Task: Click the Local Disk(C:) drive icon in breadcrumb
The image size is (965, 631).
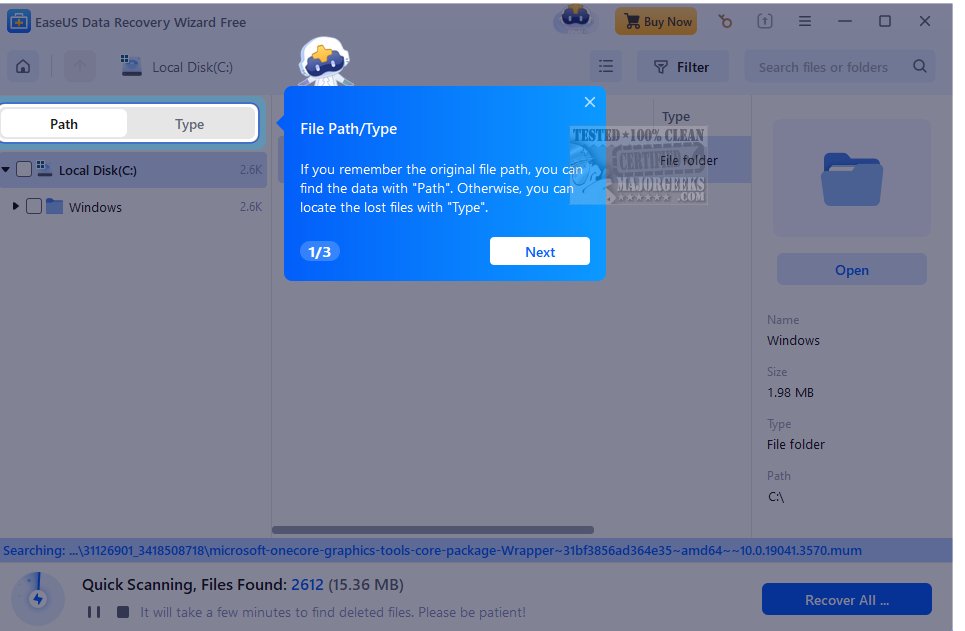Action: click(131, 66)
